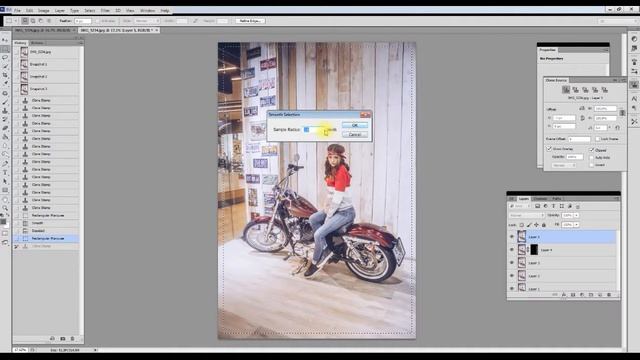Toggle visibility eye of Layer 5
Viewport: 640px width, 360px height.
coord(512,237)
